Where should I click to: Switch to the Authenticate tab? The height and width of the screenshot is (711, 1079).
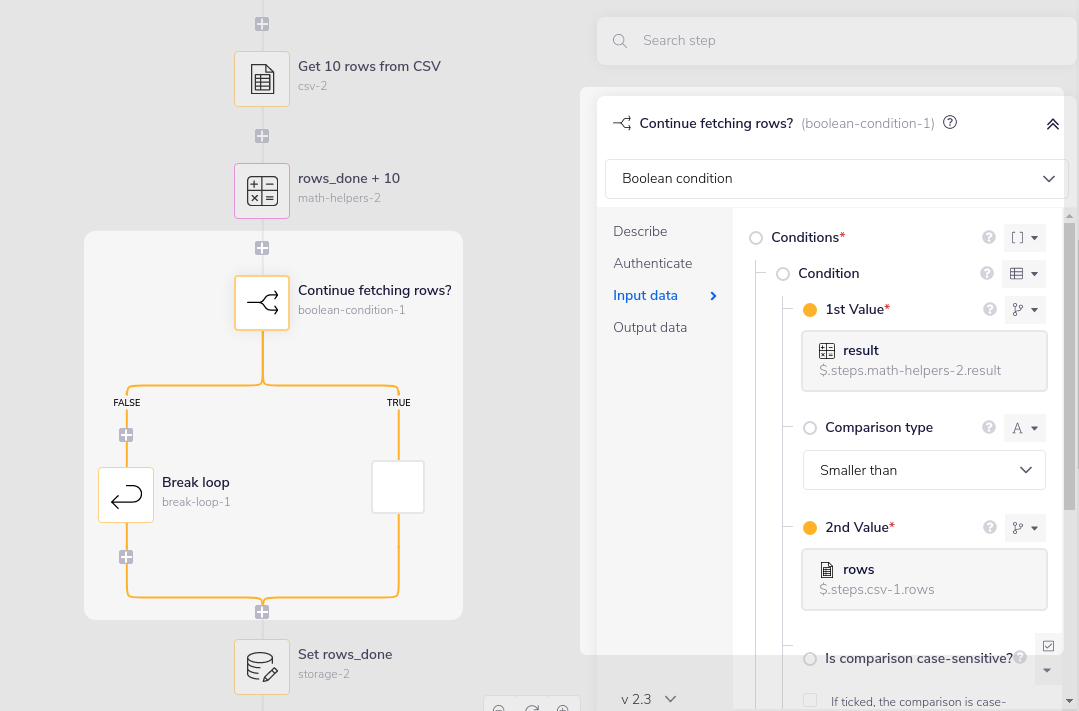(x=652, y=263)
